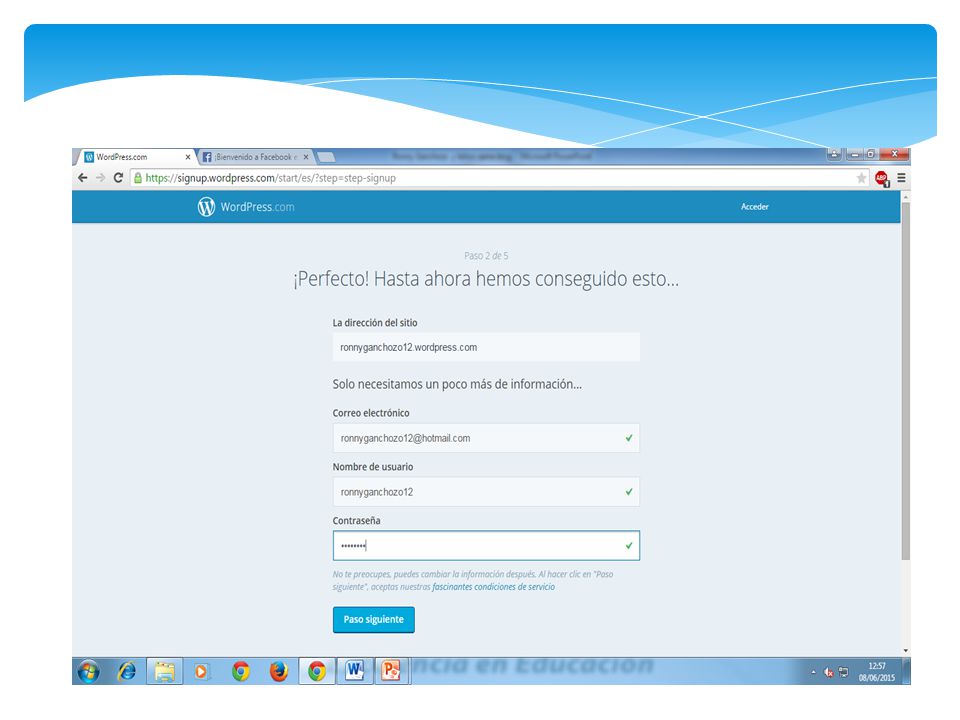Click the Chrome taskbar icon beside Media Player
The height and width of the screenshot is (720, 960).
tap(241, 672)
